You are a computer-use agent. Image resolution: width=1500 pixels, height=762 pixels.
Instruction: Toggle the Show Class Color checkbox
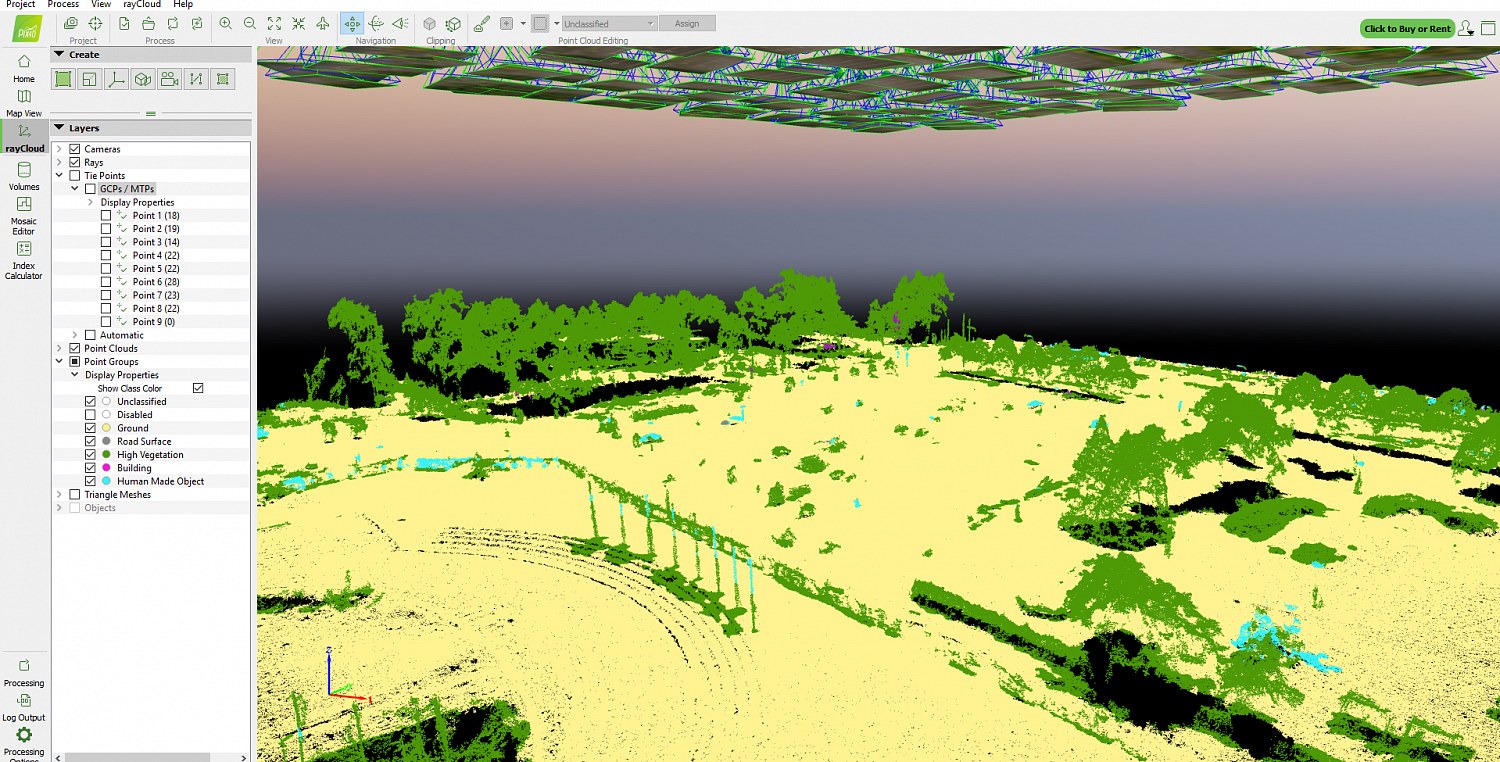click(x=198, y=388)
